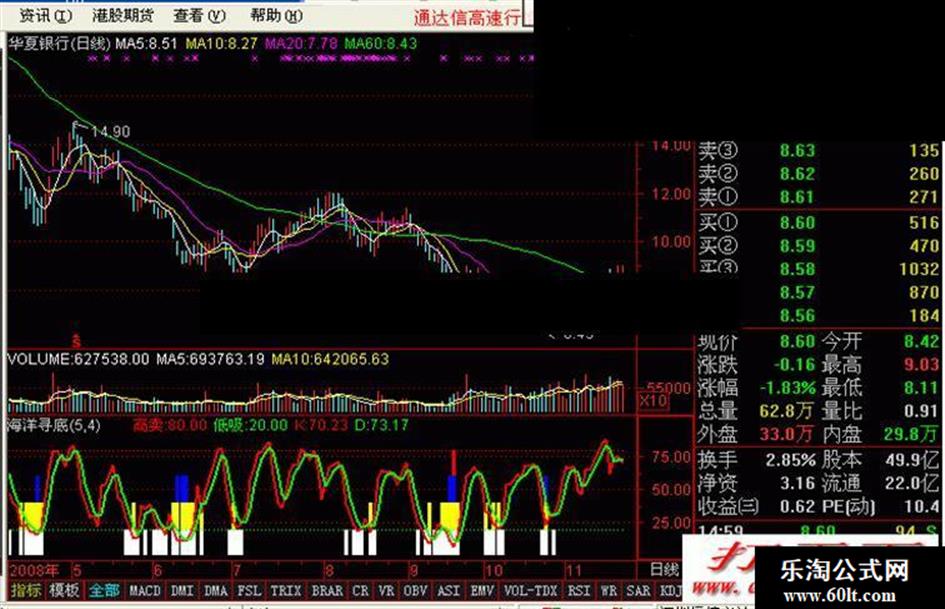The height and width of the screenshot is (609, 945).
Task: Click the 卖① price 8.61
Action: point(797,197)
